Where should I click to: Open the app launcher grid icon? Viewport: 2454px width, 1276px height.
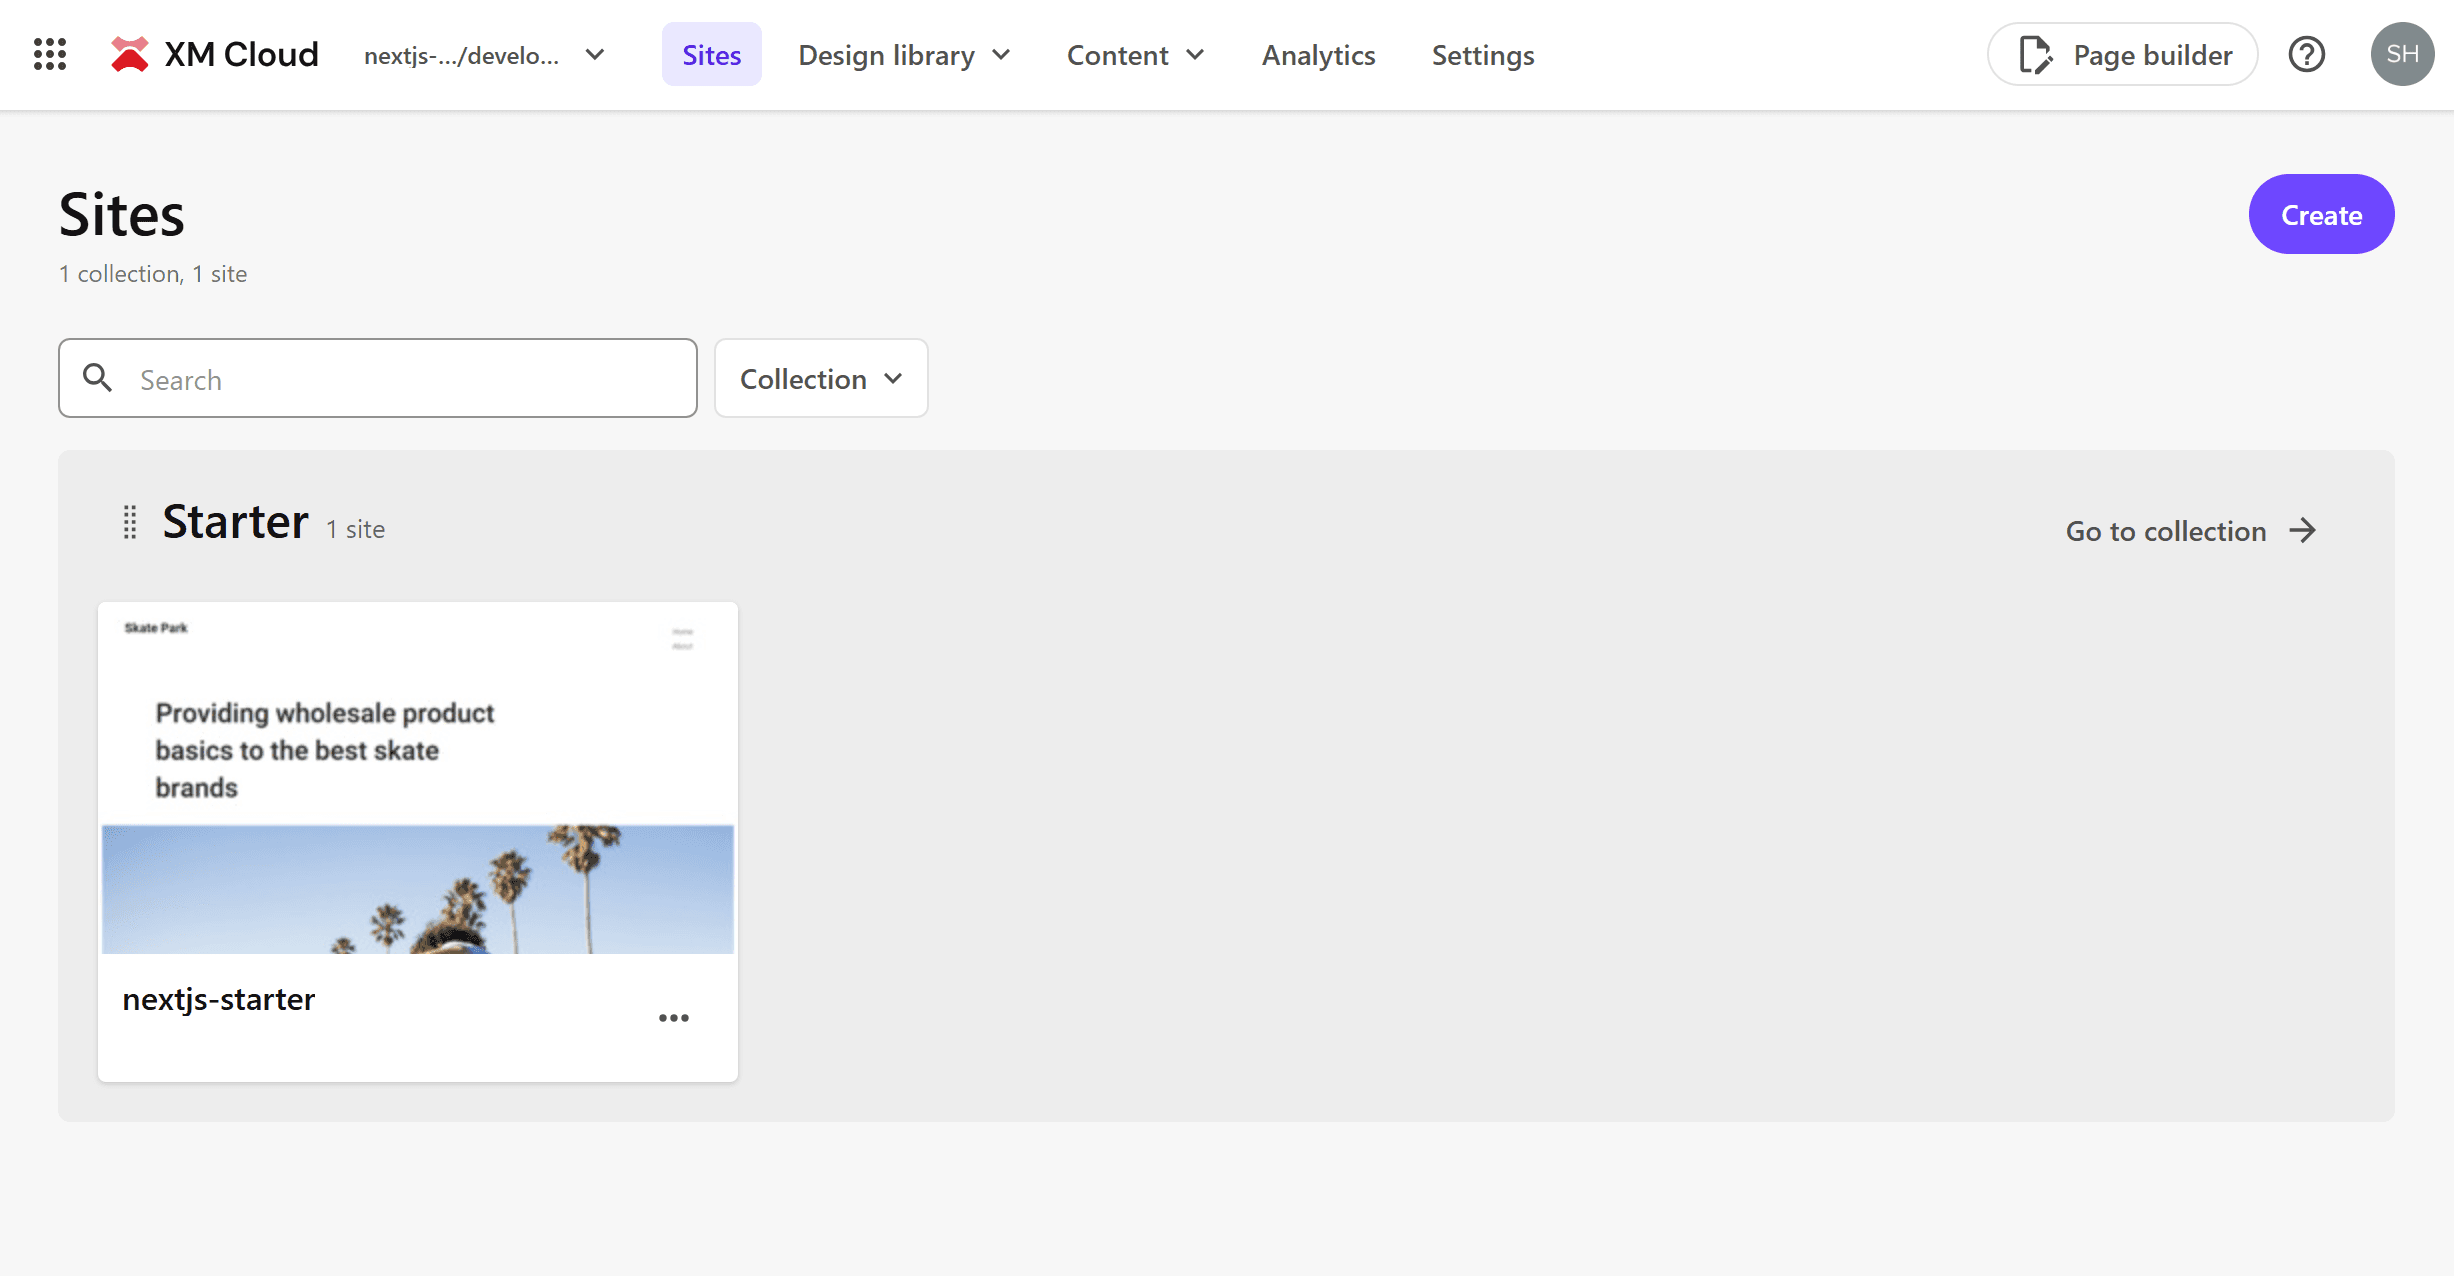click(50, 54)
